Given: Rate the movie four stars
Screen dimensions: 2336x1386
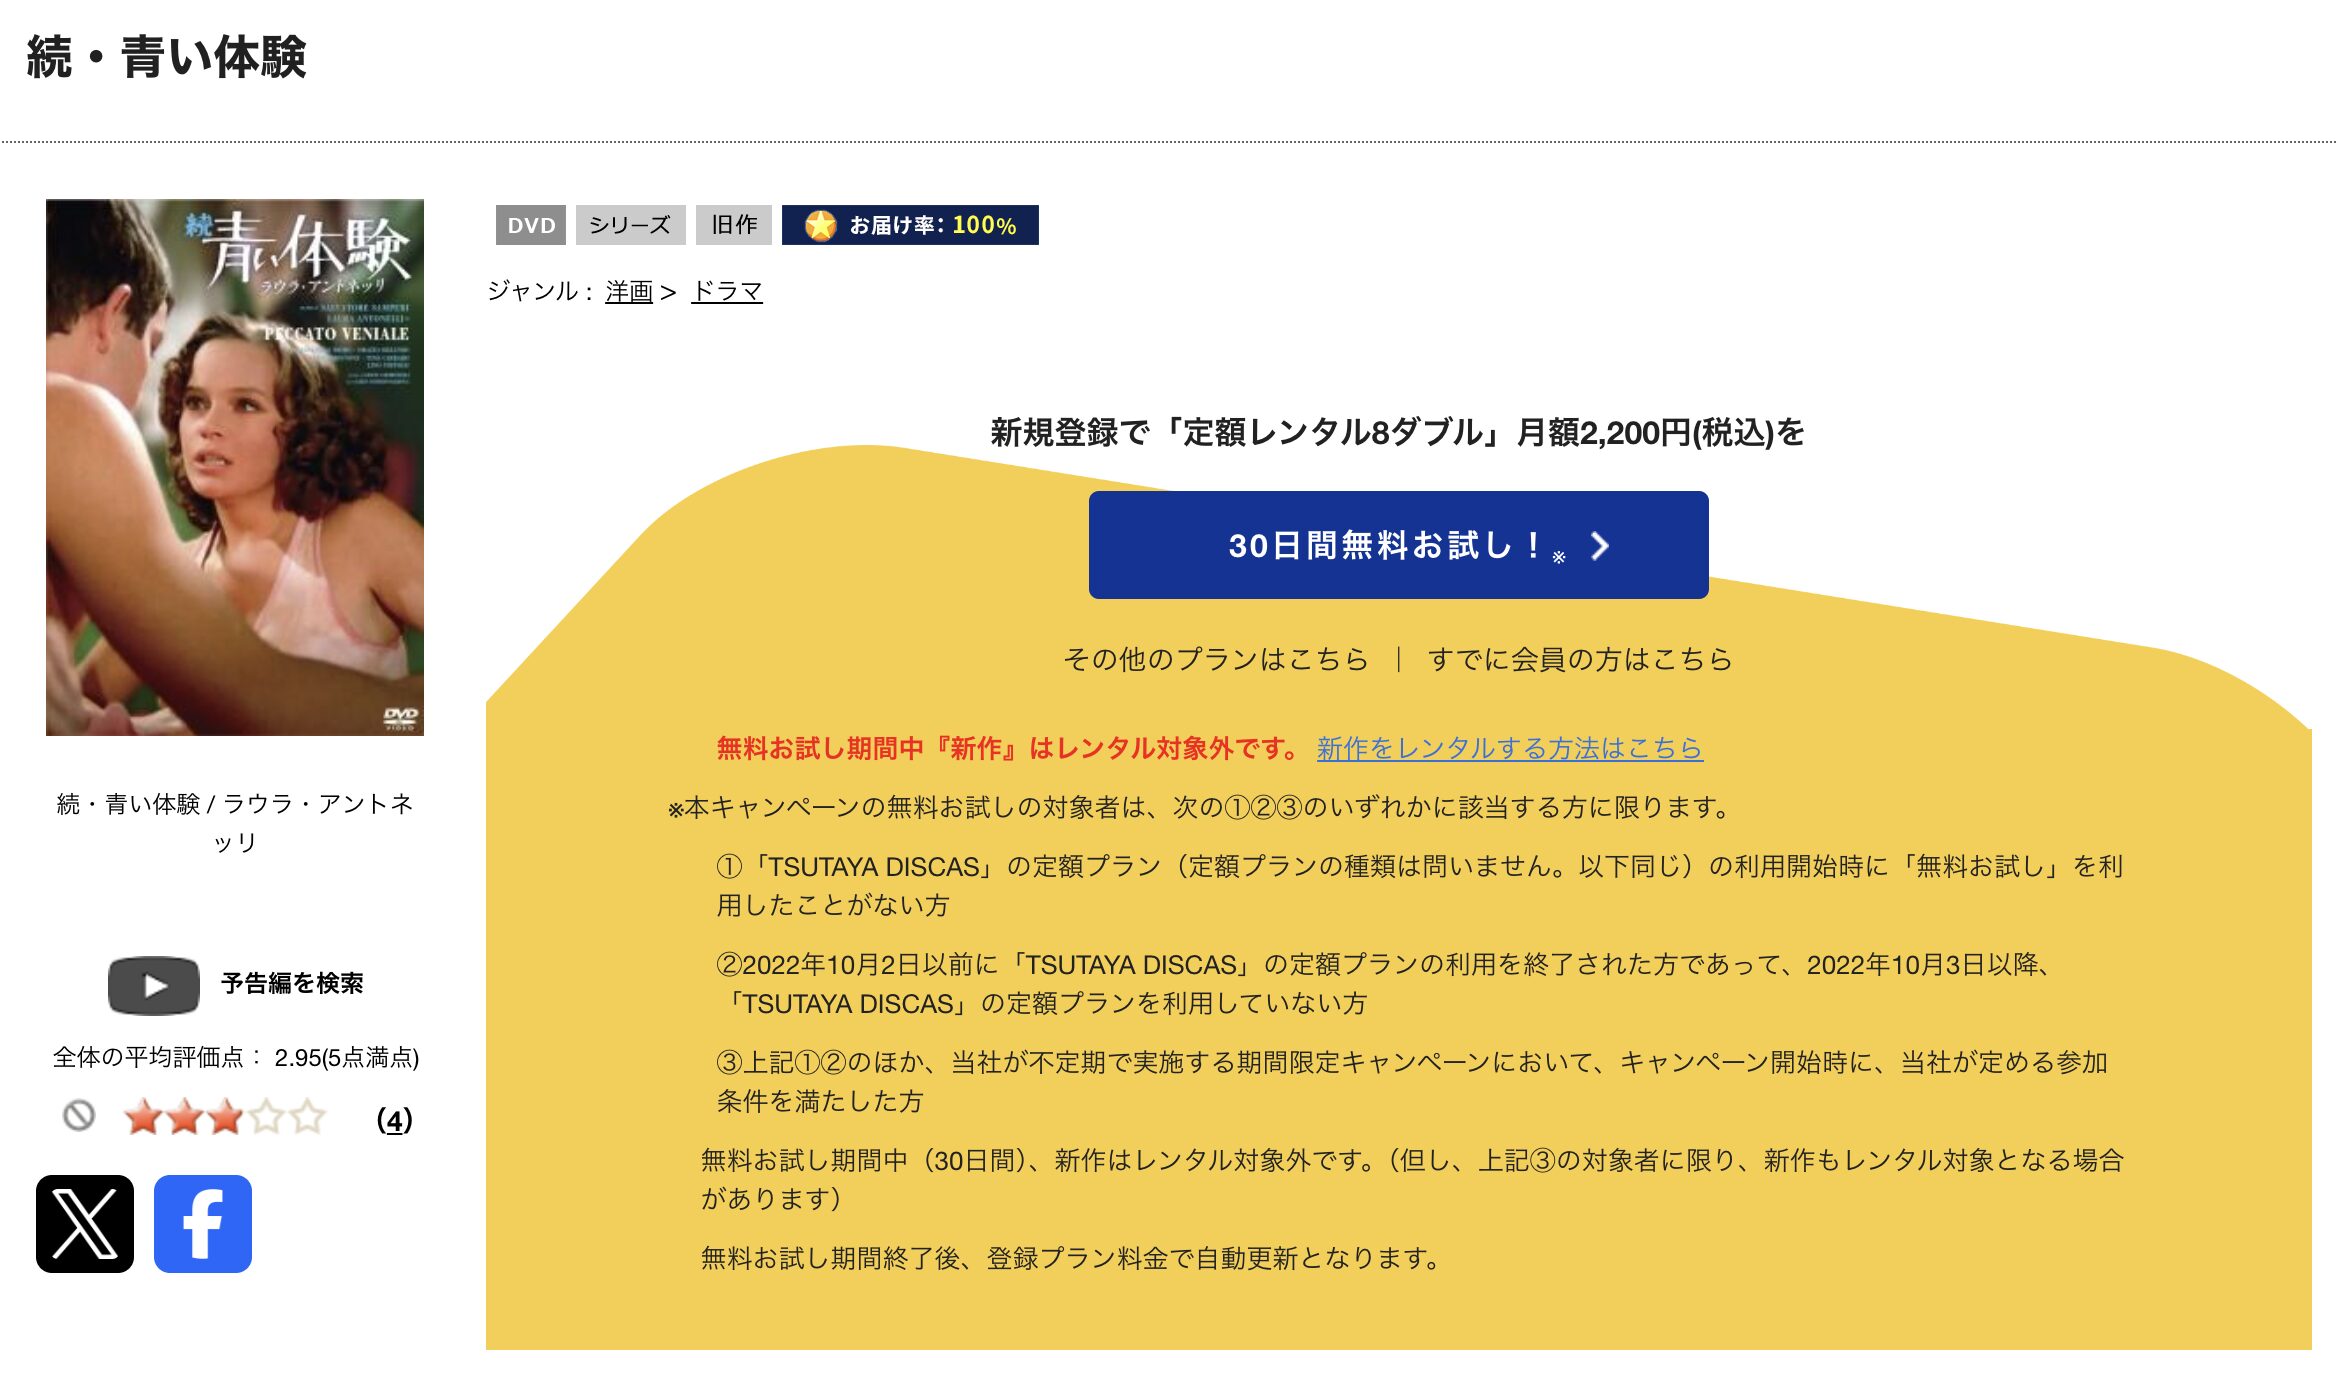Looking at the screenshot, I should click(x=266, y=1117).
